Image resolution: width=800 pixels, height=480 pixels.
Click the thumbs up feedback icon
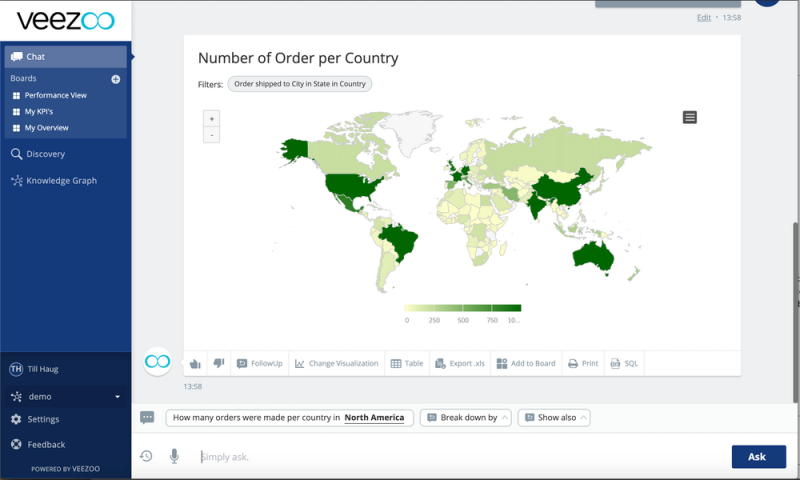coord(195,363)
